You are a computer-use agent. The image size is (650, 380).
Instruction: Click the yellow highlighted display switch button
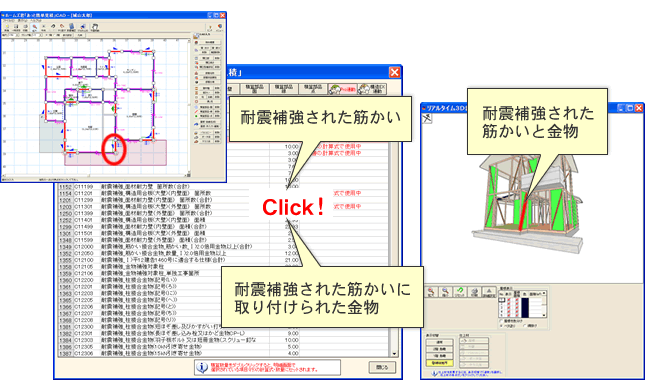[x=440, y=363]
